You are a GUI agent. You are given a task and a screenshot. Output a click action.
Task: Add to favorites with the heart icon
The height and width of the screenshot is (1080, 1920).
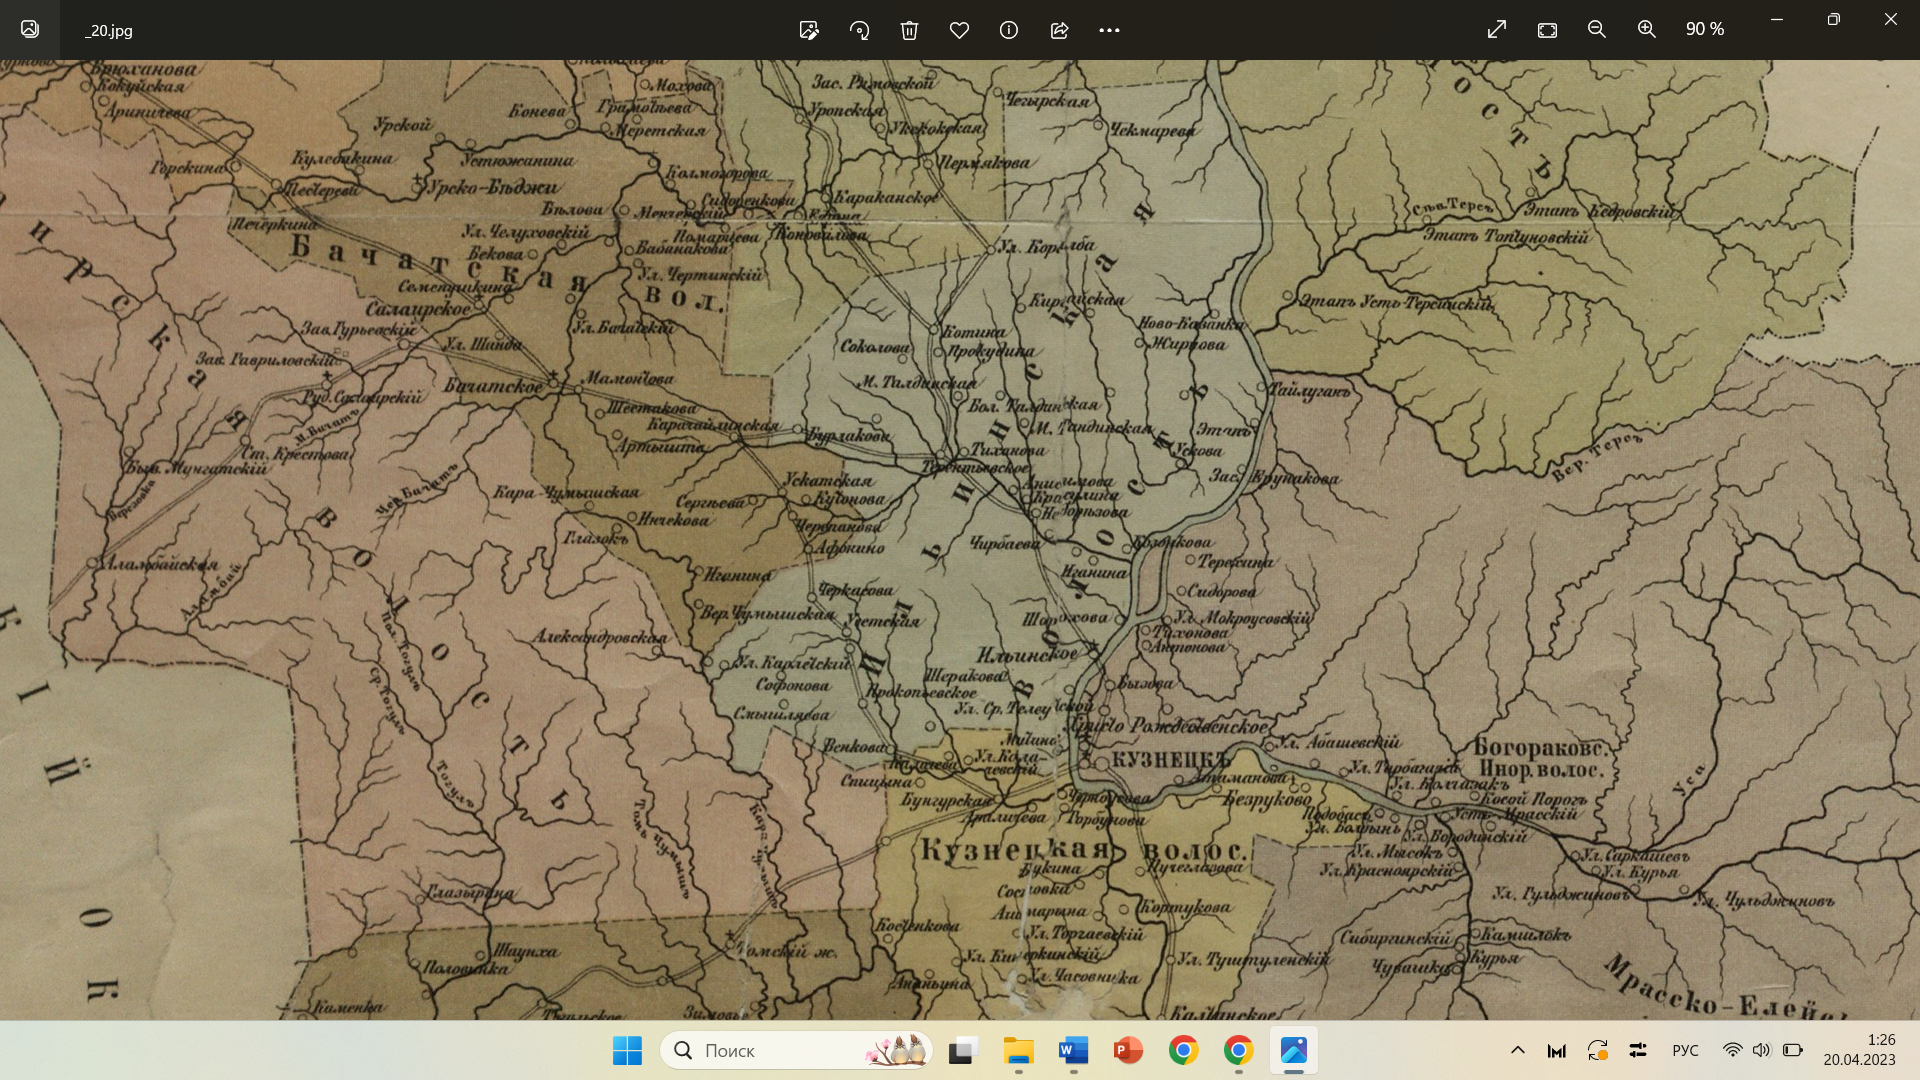(959, 30)
